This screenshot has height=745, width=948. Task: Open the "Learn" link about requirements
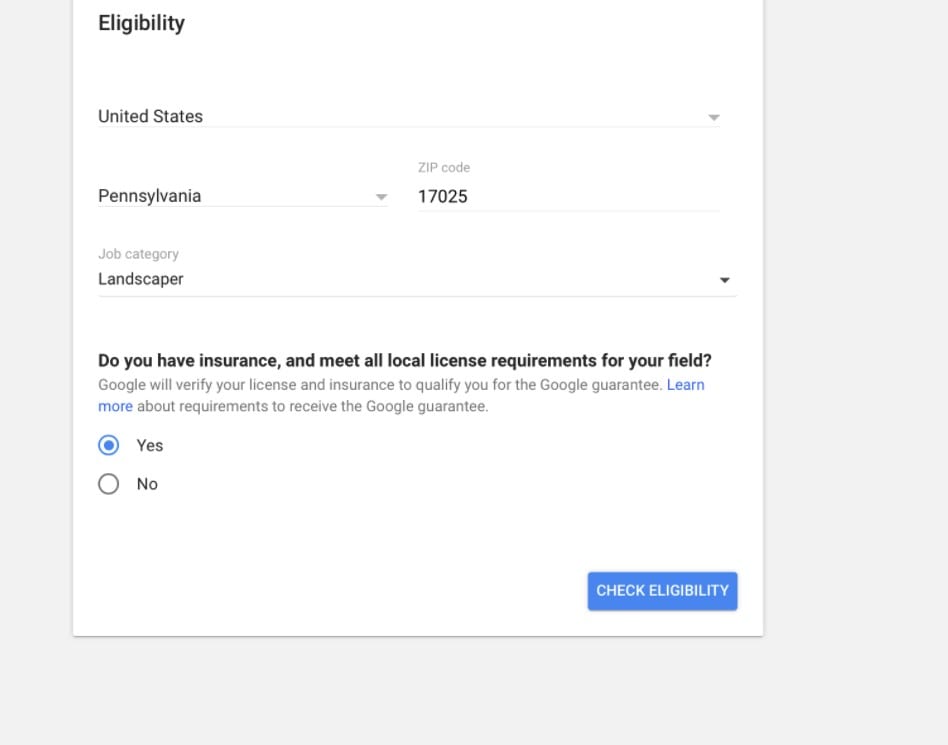685,385
